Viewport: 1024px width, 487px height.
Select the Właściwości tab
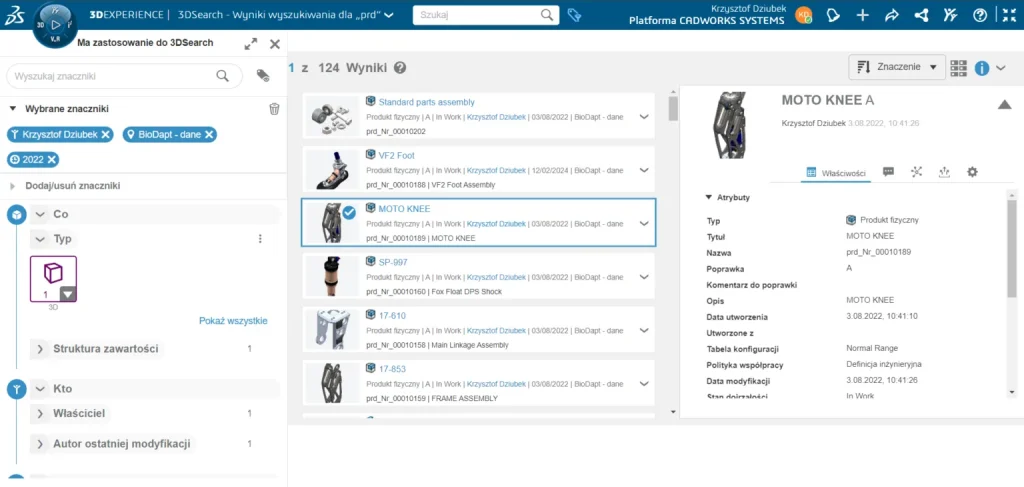tap(837, 172)
